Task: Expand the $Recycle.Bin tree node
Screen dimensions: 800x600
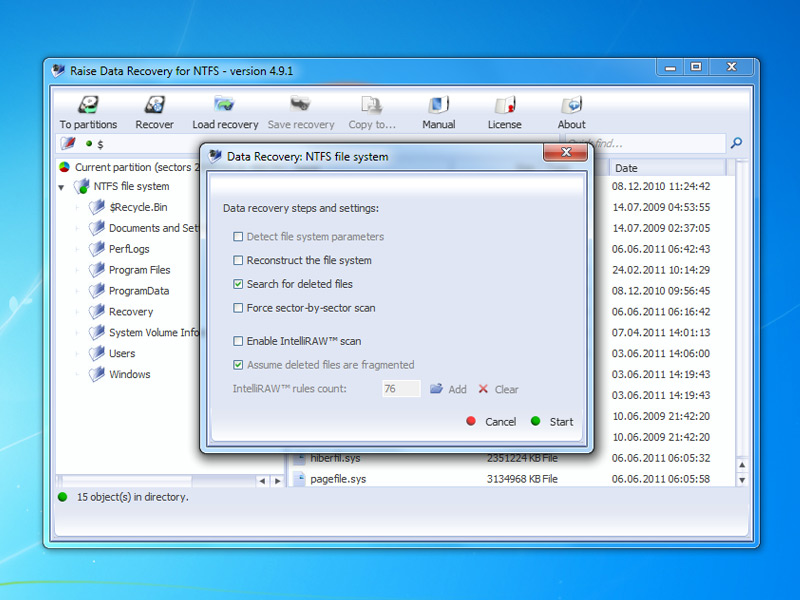Action: [x=77, y=208]
